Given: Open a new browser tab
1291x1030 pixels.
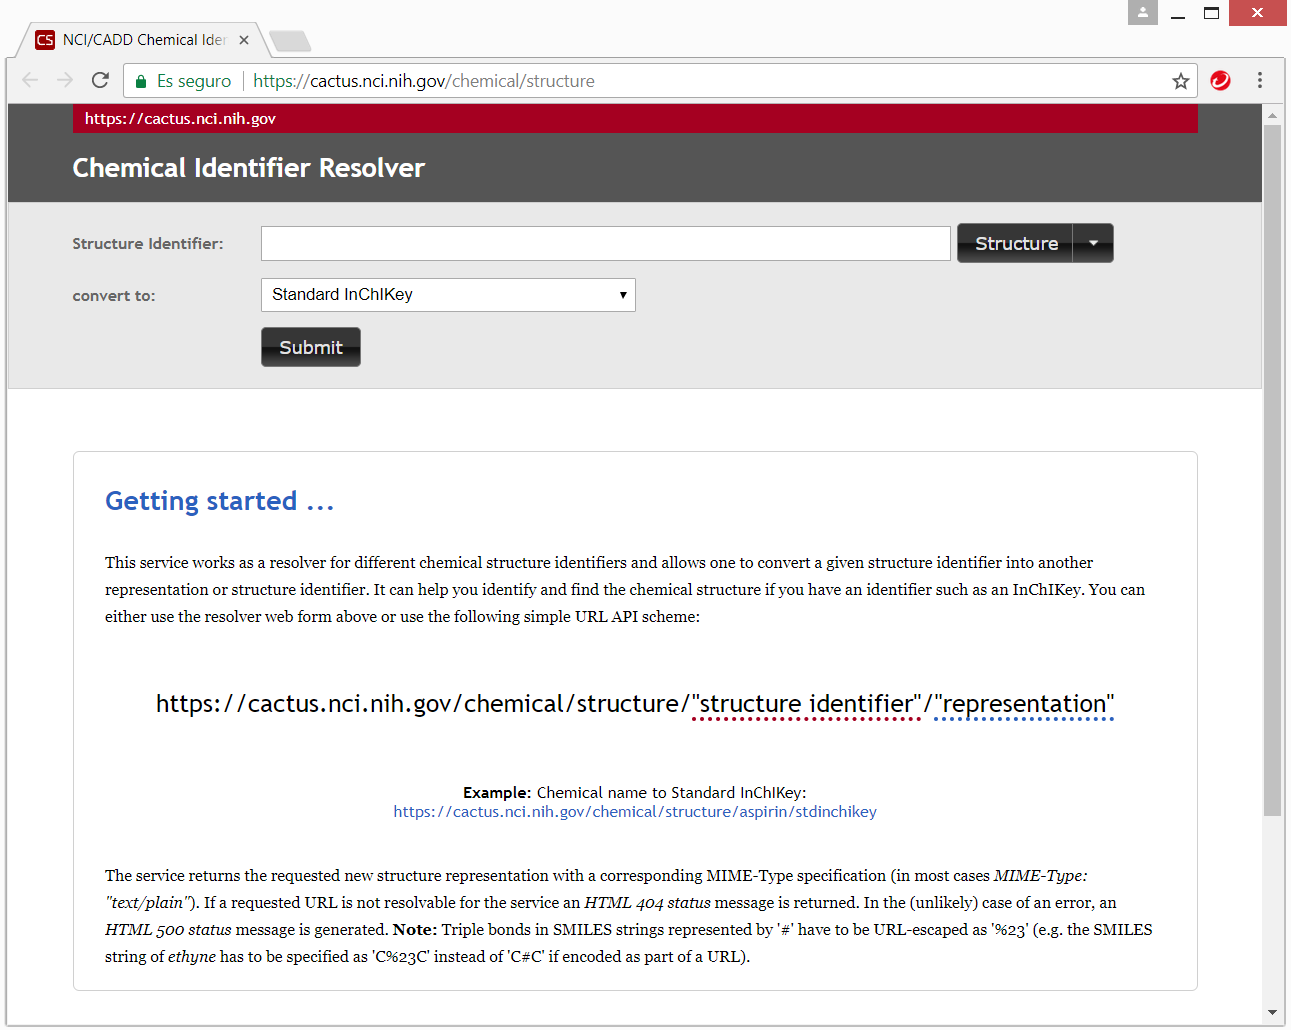Looking at the screenshot, I should pos(290,41).
